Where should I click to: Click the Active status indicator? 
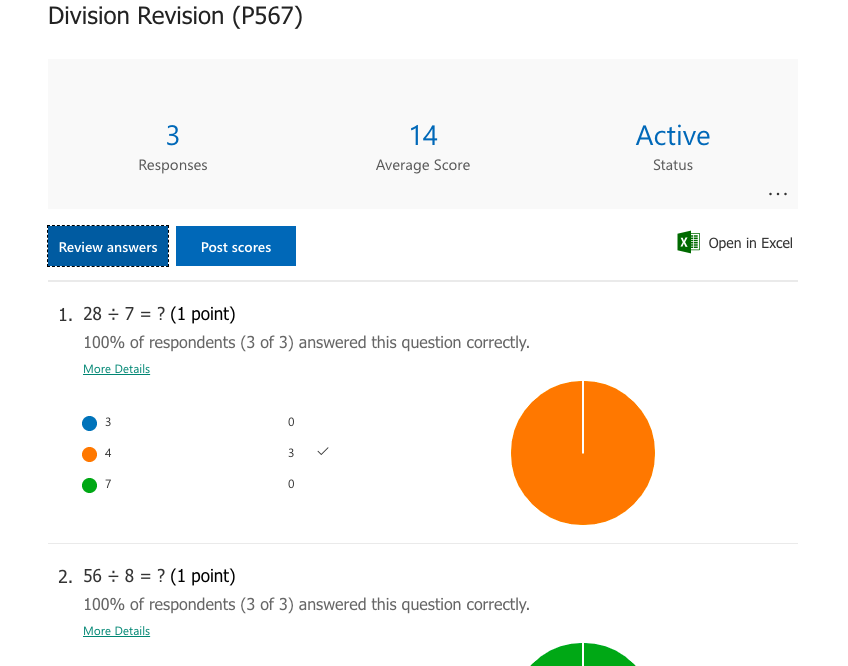tap(672, 135)
